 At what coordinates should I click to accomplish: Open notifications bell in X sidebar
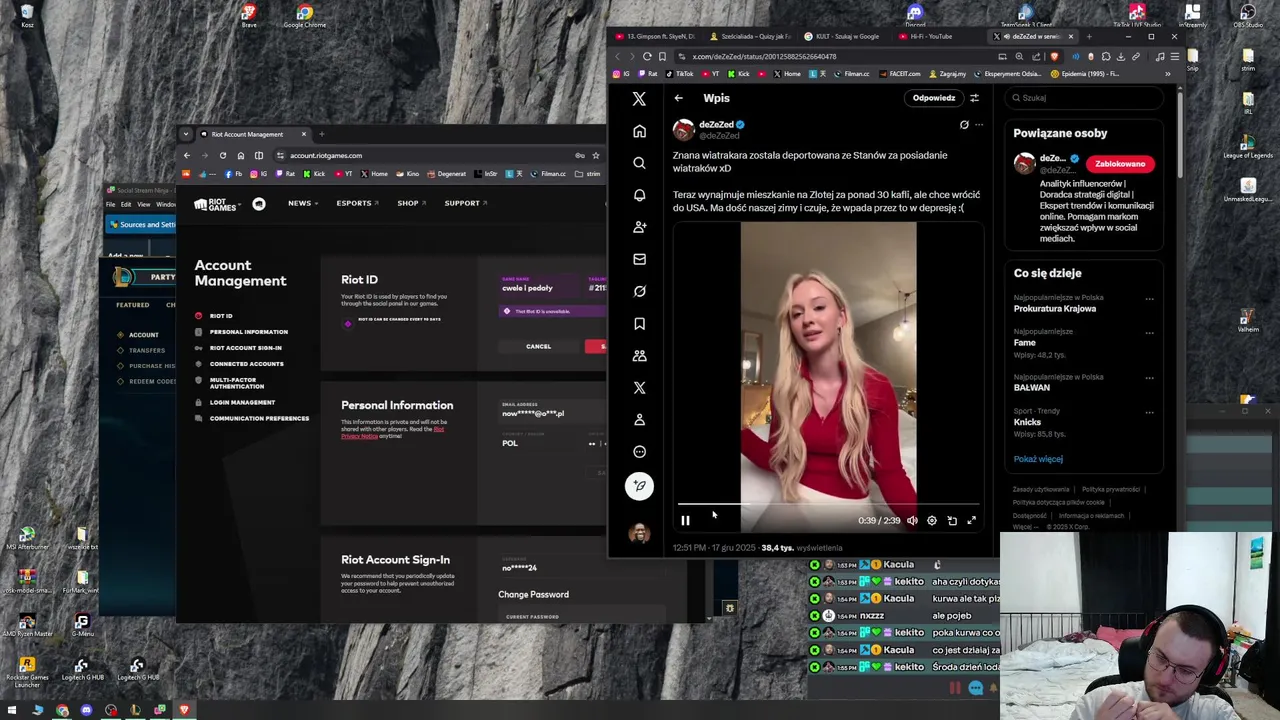click(x=639, y=195)
